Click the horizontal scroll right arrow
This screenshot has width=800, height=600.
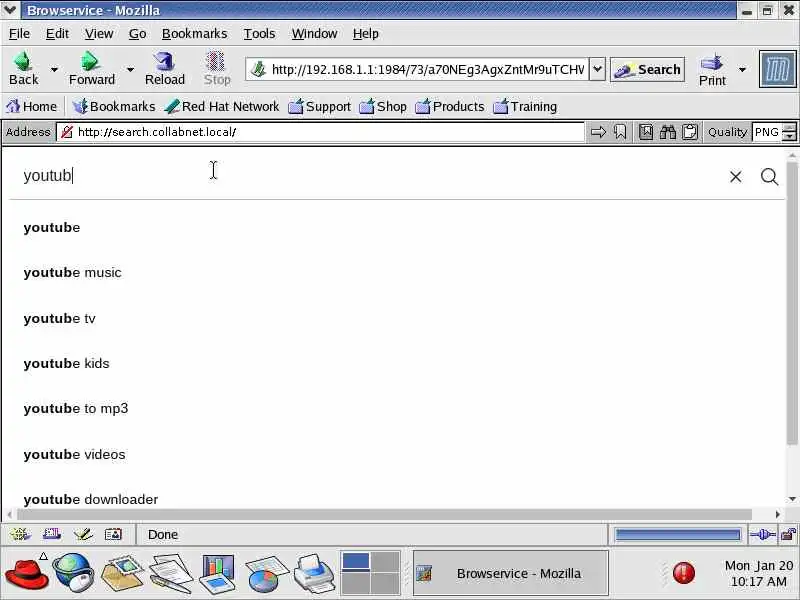(778, 514)
